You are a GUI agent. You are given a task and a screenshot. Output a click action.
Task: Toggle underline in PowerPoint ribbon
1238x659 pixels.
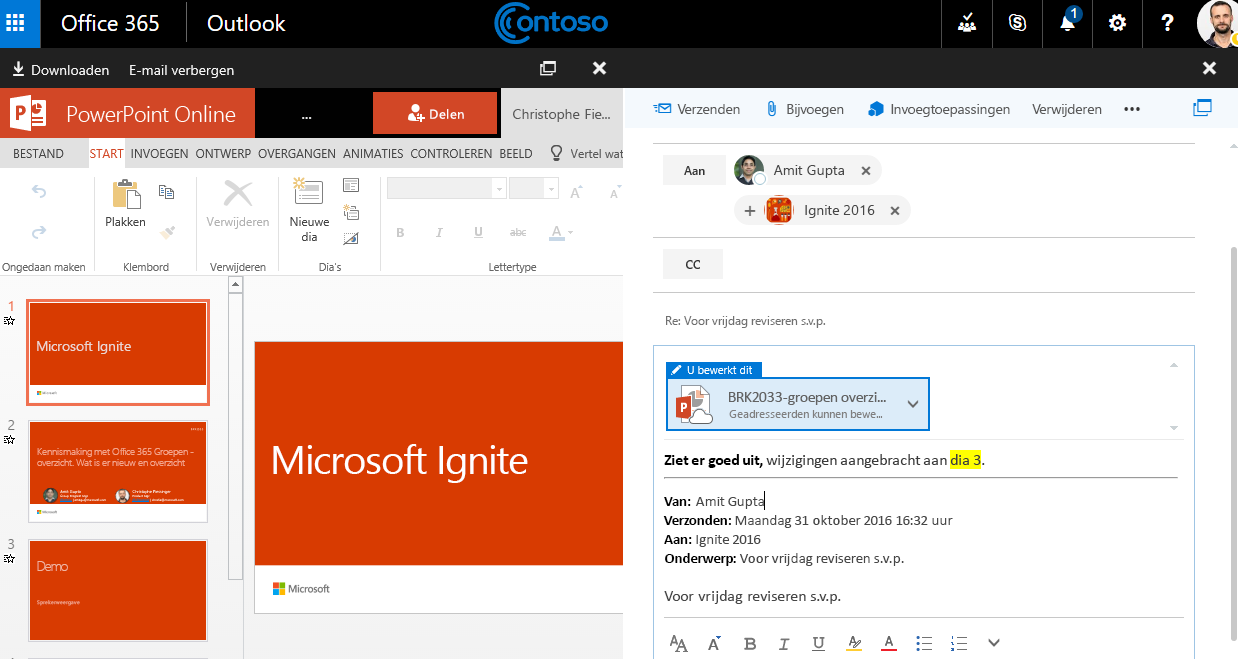click(x=478, y=232)
